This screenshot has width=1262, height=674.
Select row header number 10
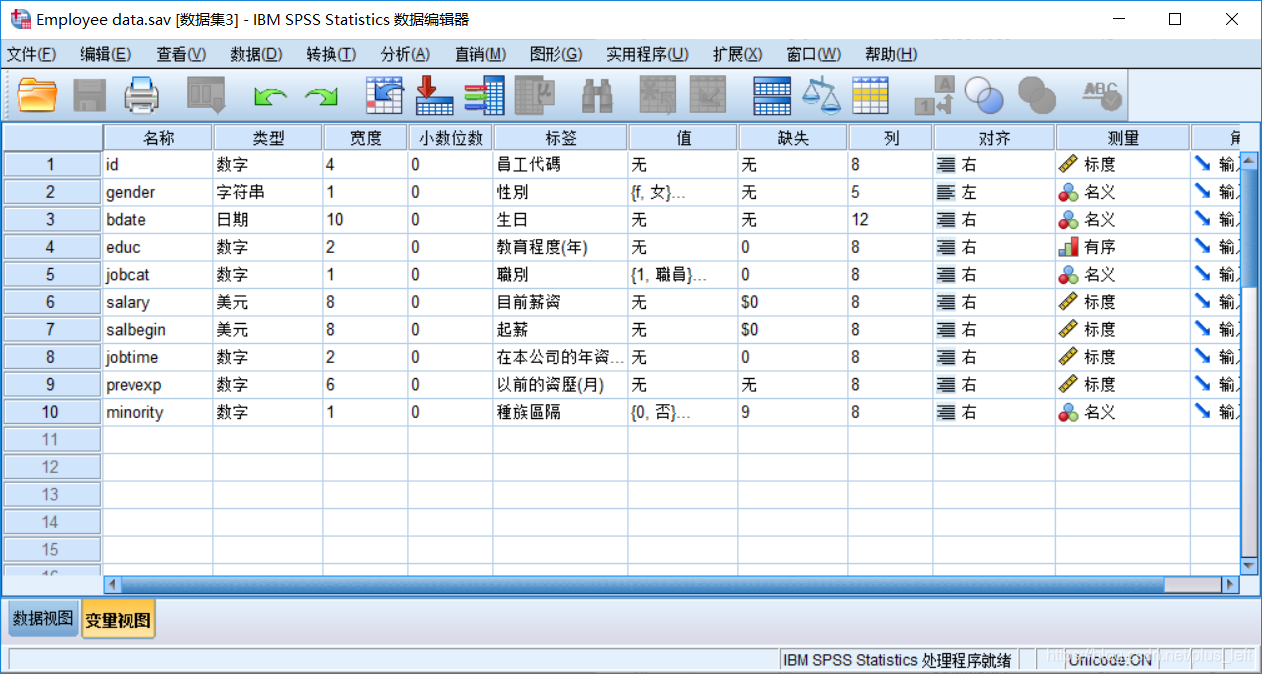[52, 412]
